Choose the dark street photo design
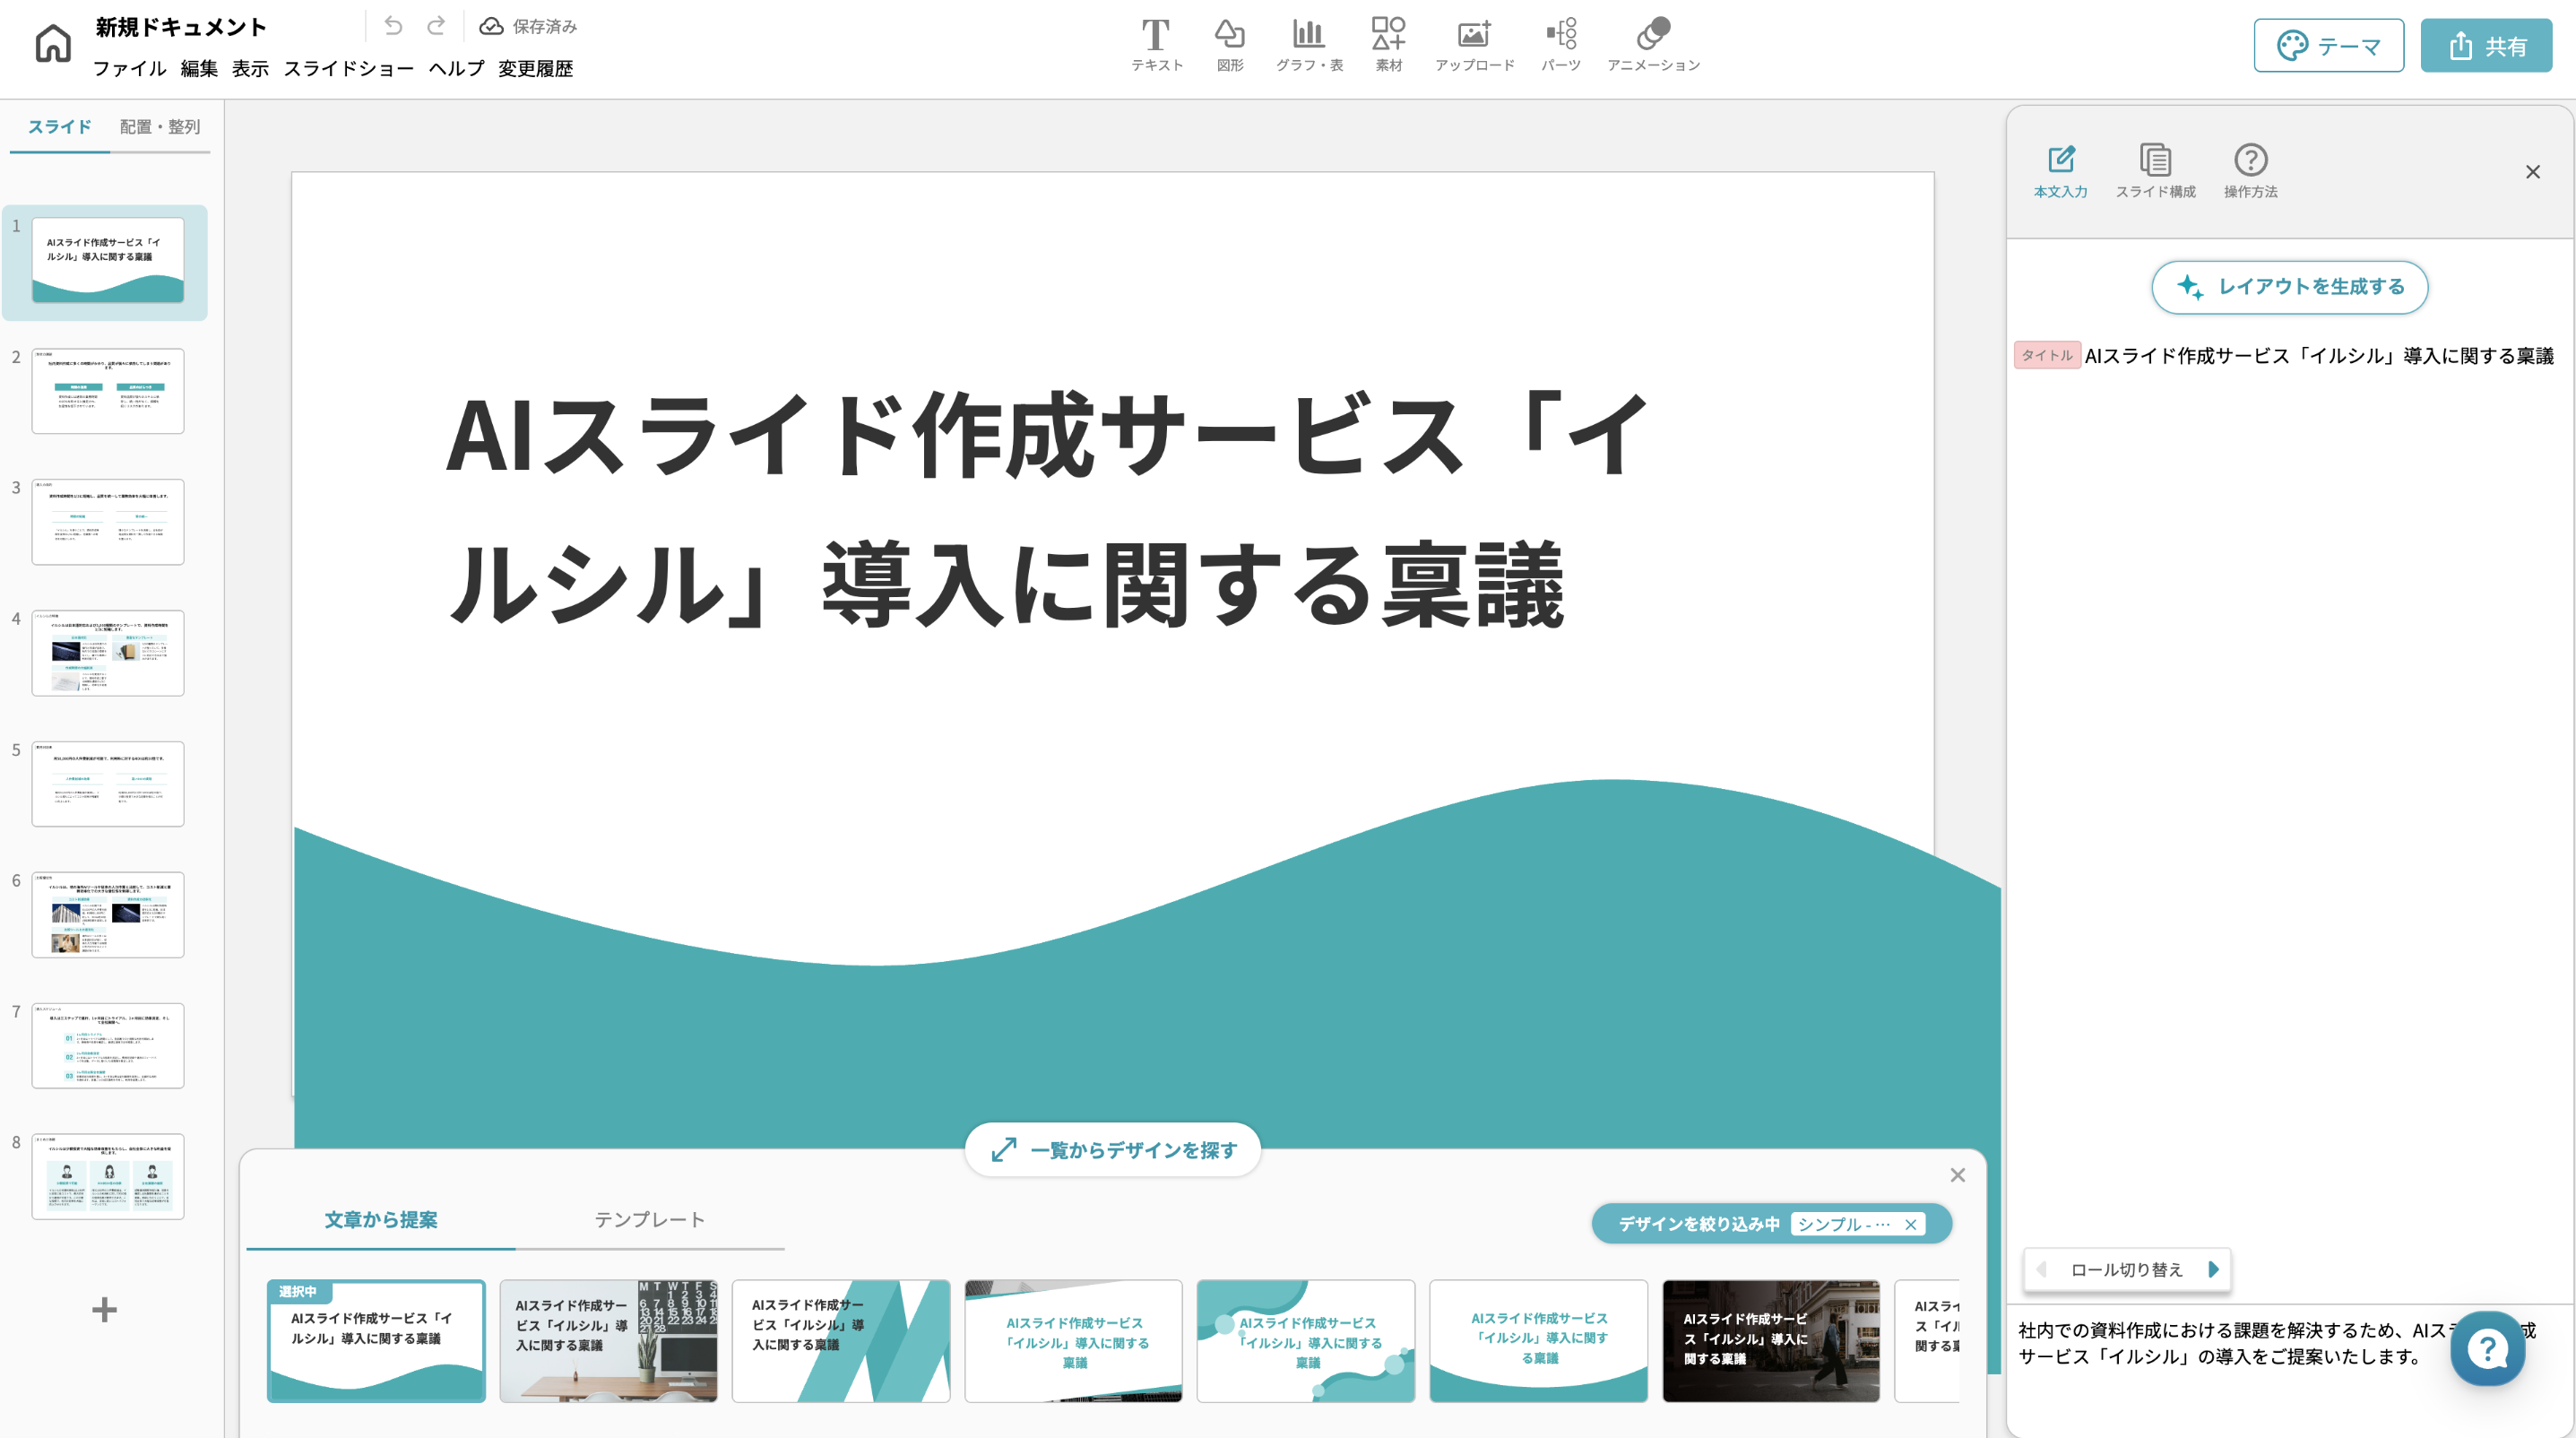 pyautogui.click(x=1771, y=1341)
